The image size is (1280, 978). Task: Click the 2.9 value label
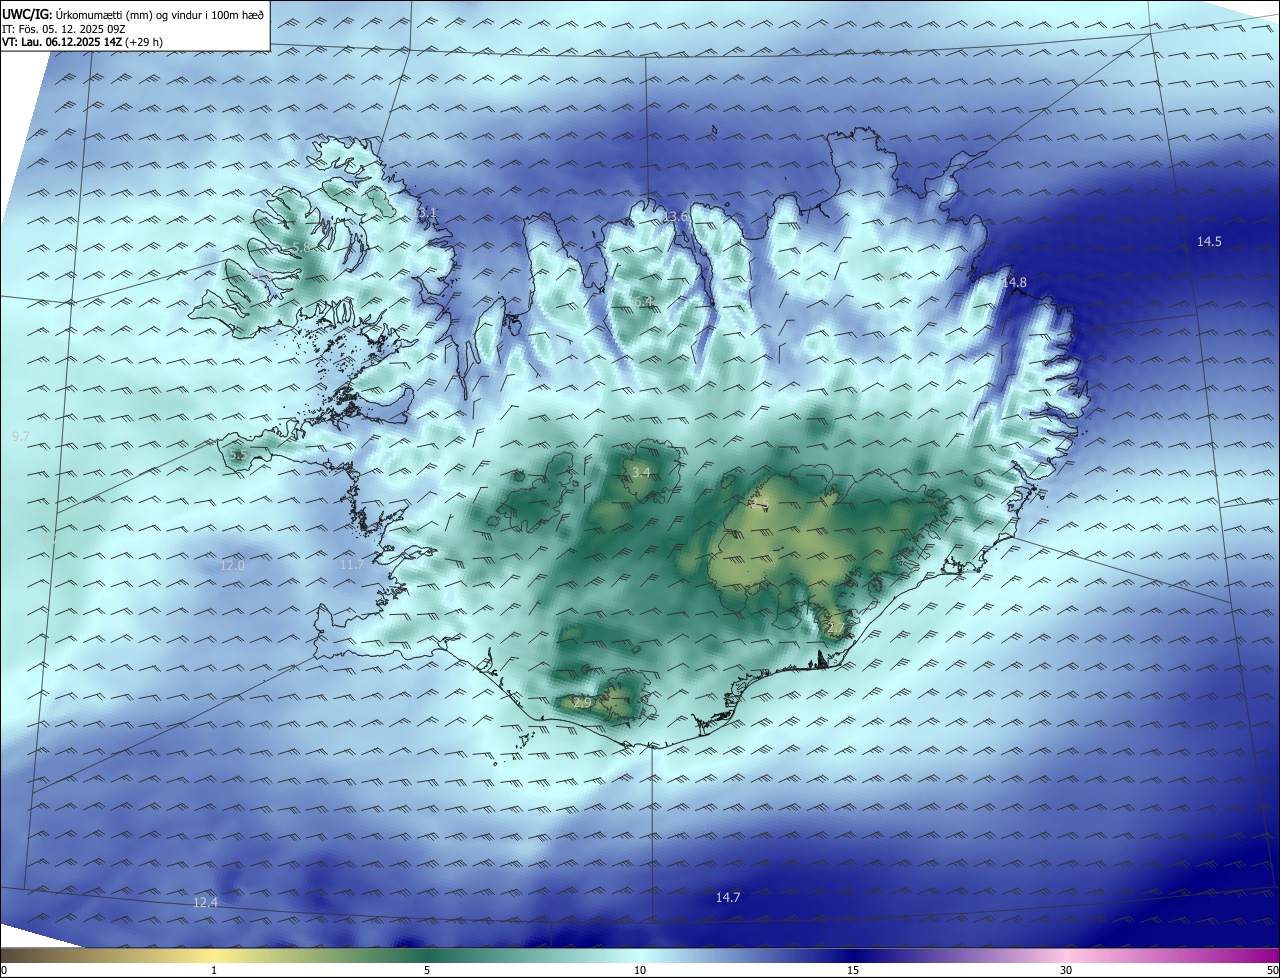(x=582, y=703)
